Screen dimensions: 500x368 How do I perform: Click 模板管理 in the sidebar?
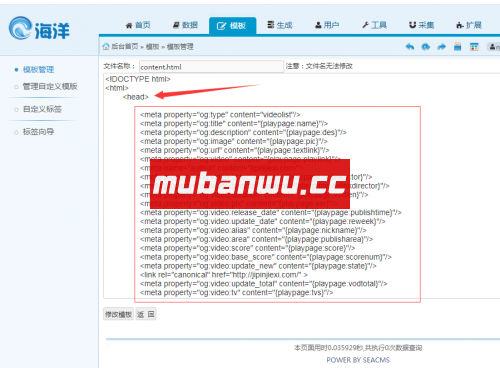point(38,70)
